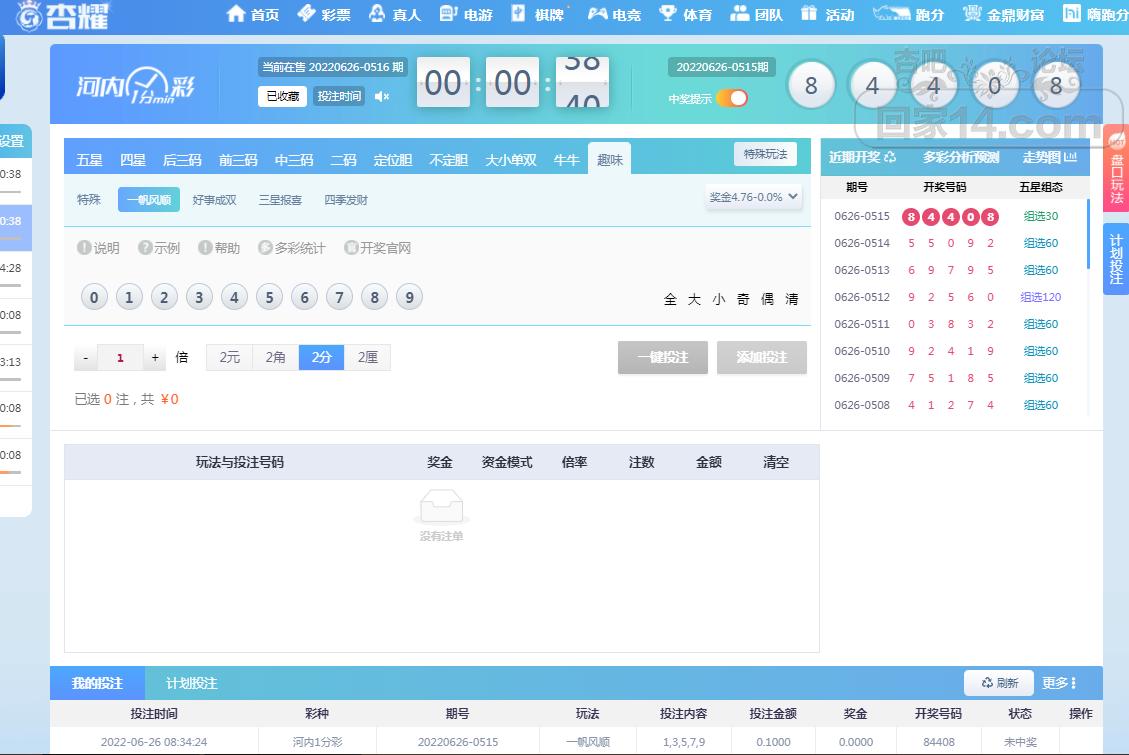Switch to the 计划投注 tab
This screenshot has height=755, width=1129.
click(191, 684)
